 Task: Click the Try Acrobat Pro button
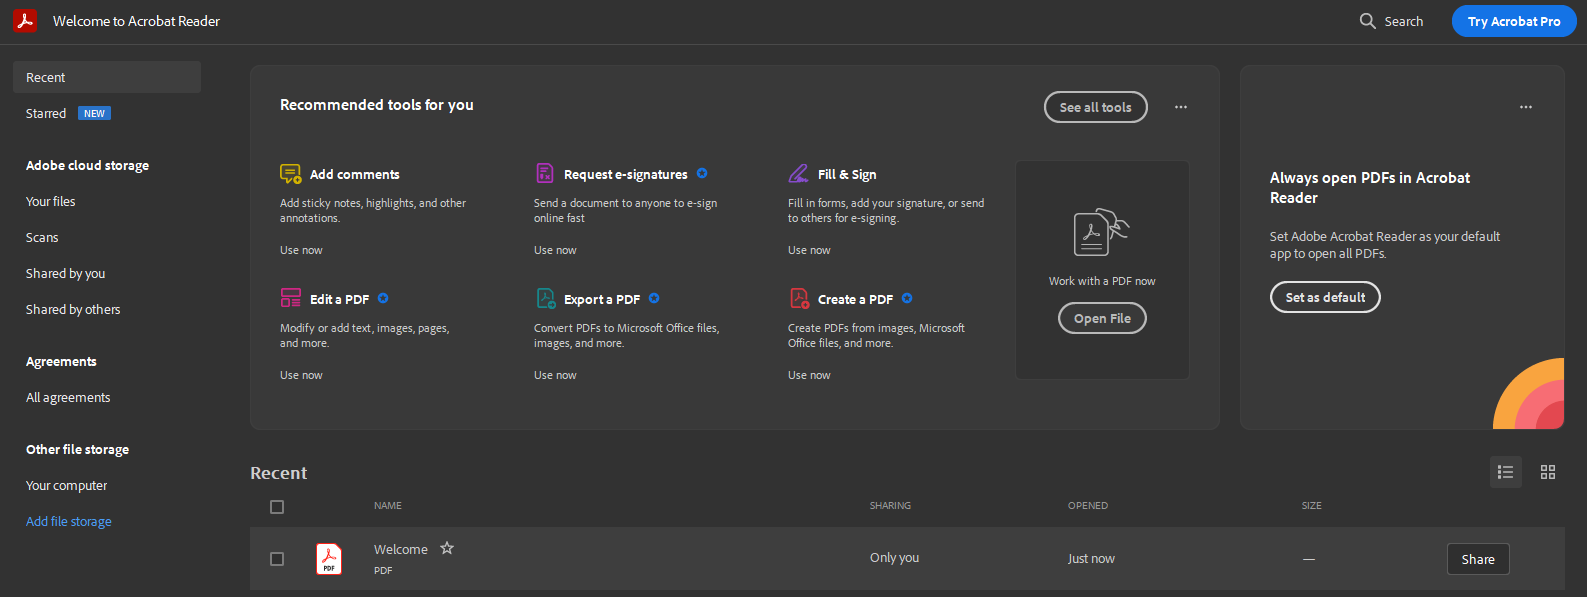(x=1514, y=21)
